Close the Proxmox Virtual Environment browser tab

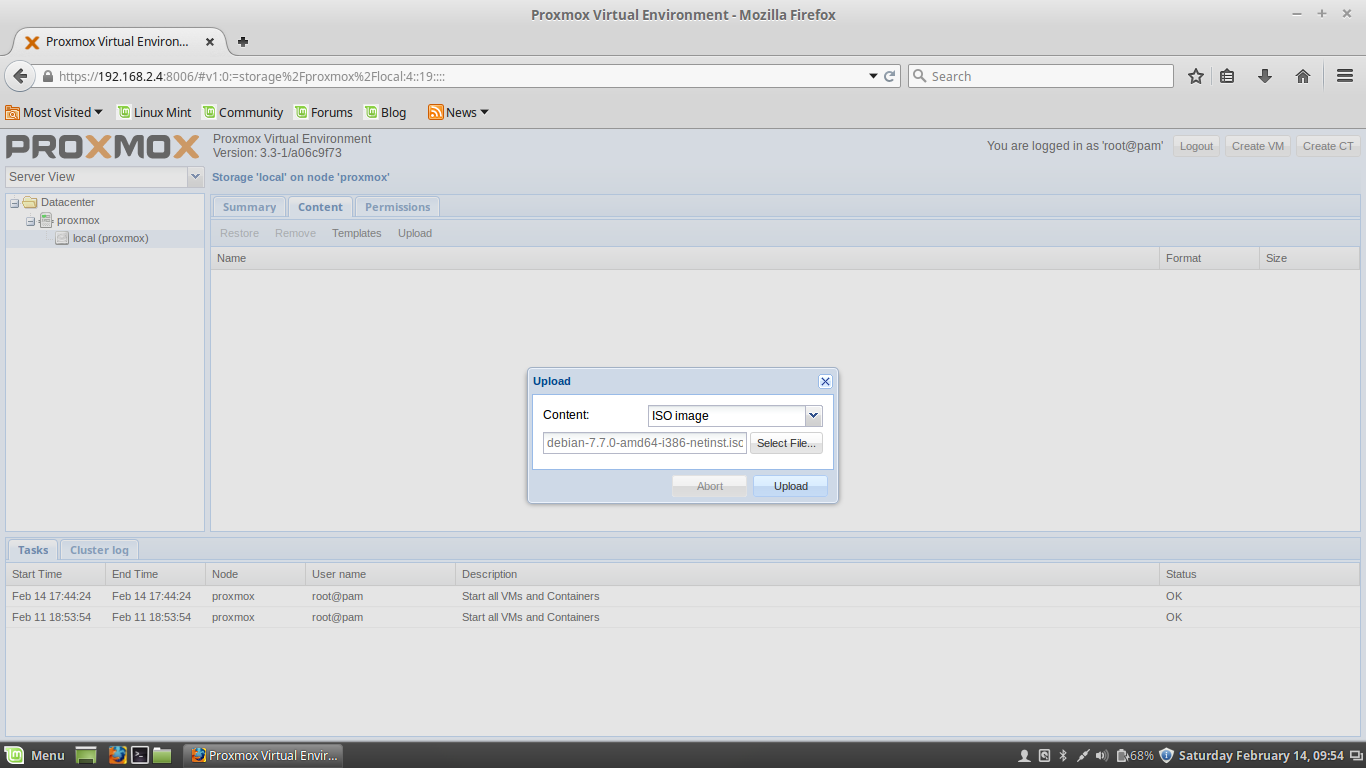(x=210, y=42)
